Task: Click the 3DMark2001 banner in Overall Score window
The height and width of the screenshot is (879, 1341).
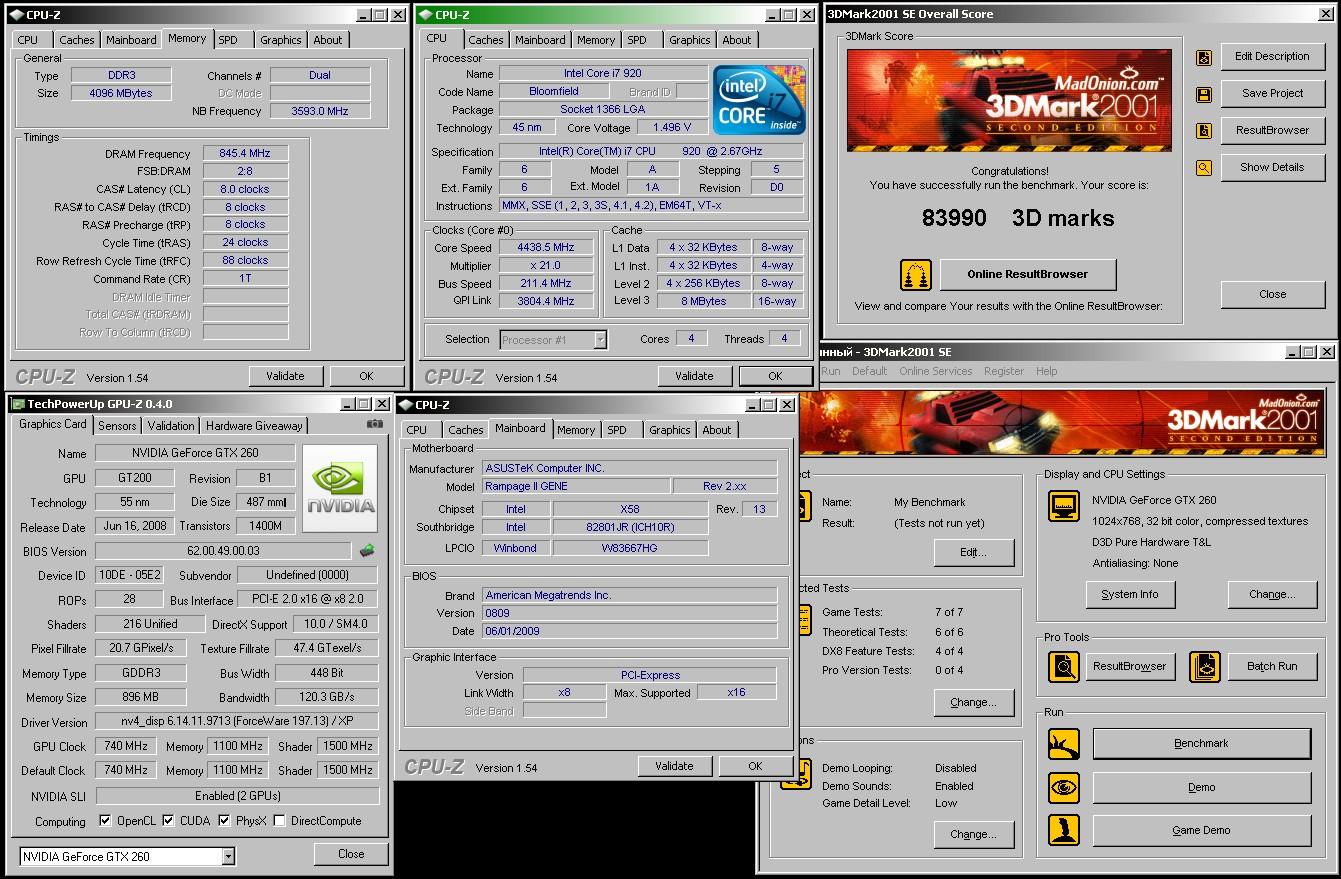Action: (x=1009, y=100)
